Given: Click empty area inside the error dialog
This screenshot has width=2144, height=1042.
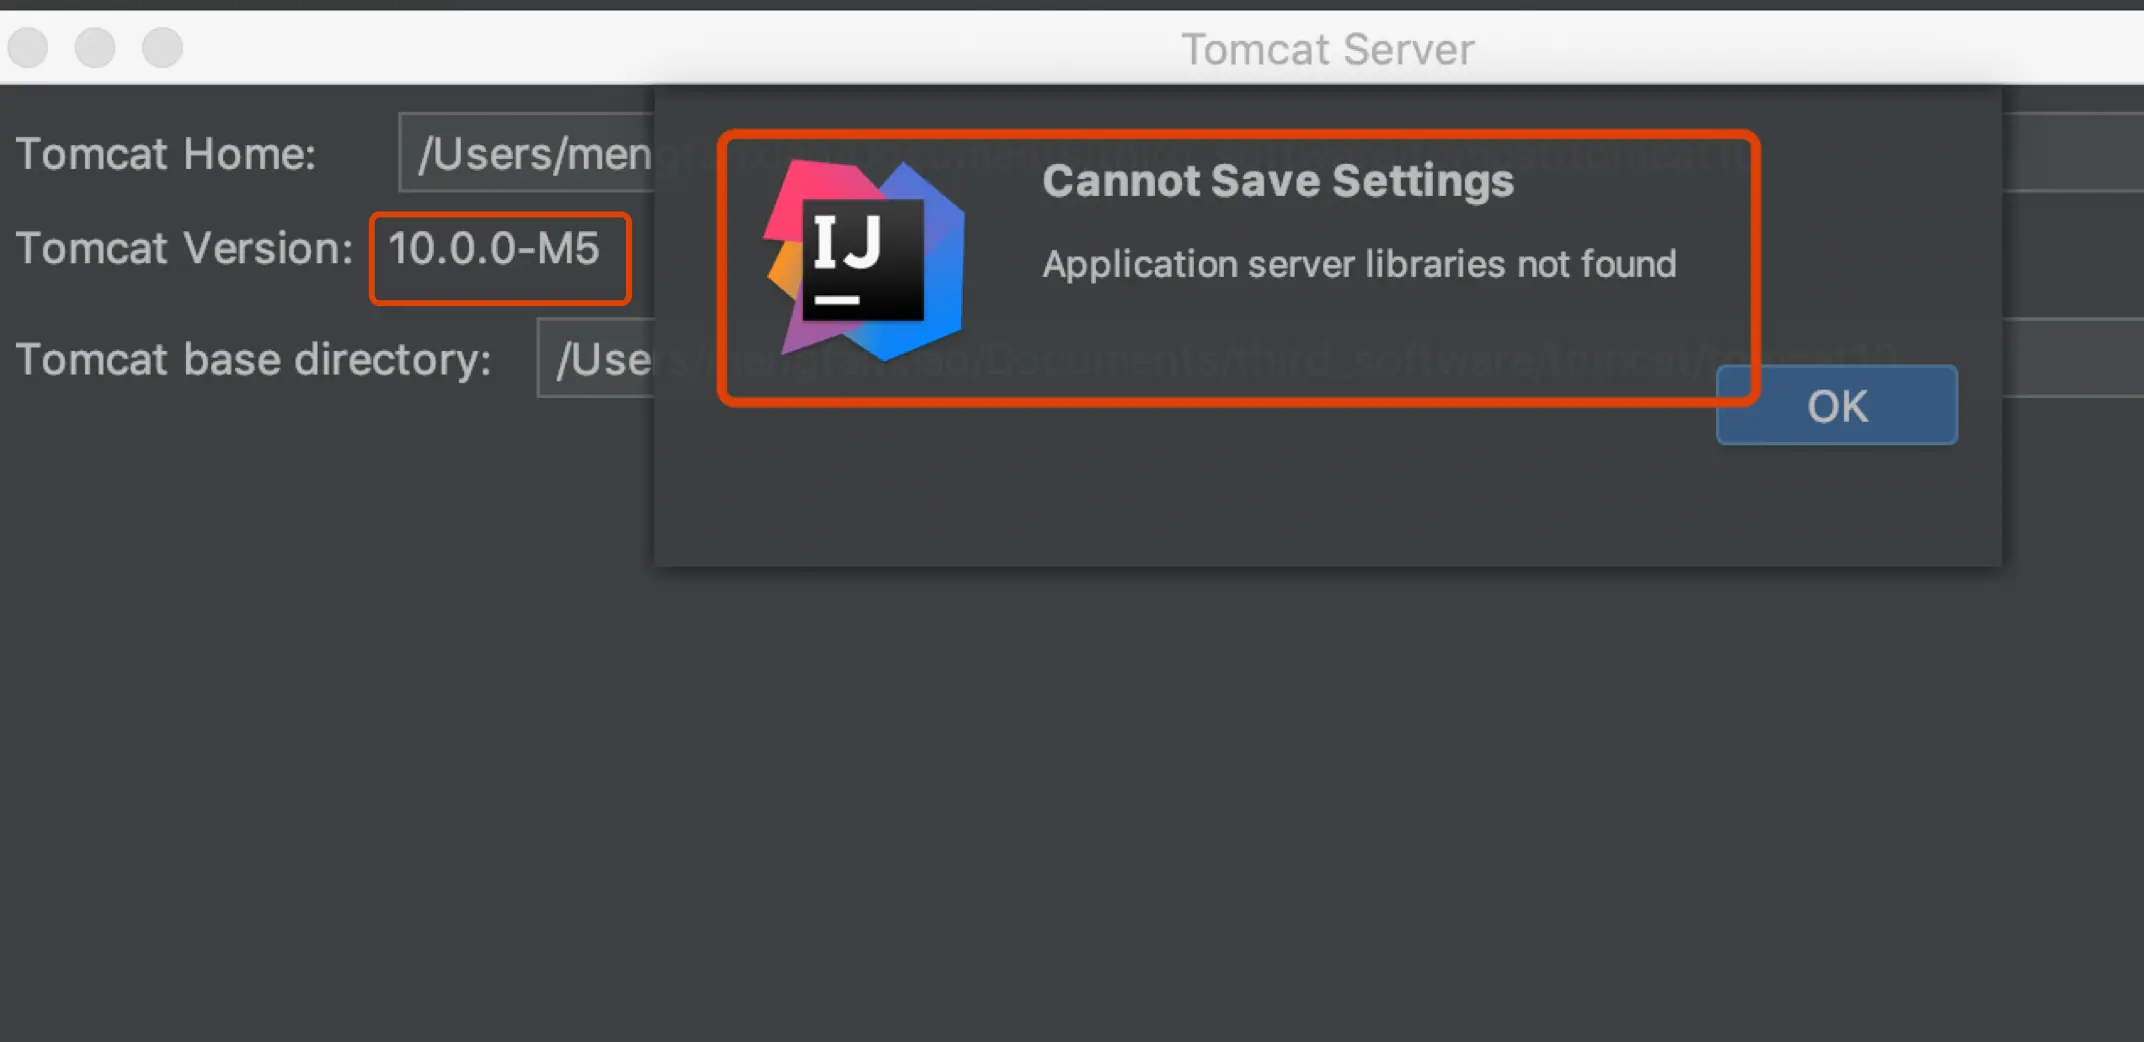Looking at the screenshot, I should point(1200,490).
